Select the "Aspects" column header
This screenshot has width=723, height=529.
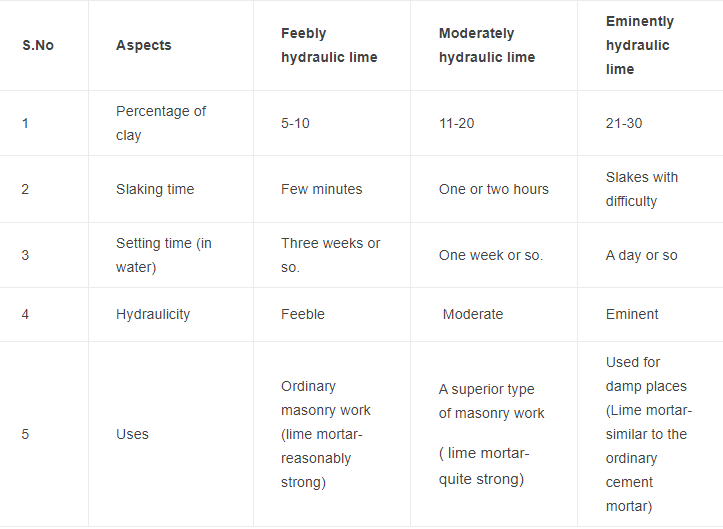coord(143,45)
